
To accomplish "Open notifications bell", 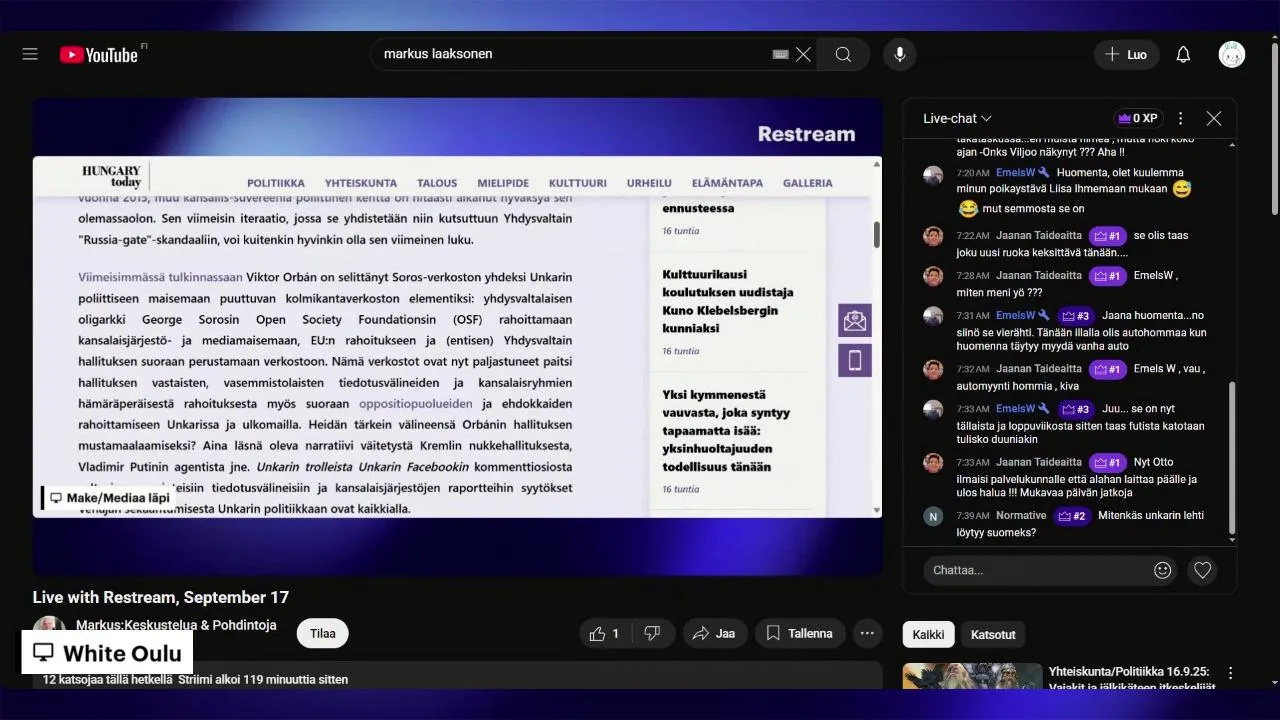I will (x=1183, y=54).
